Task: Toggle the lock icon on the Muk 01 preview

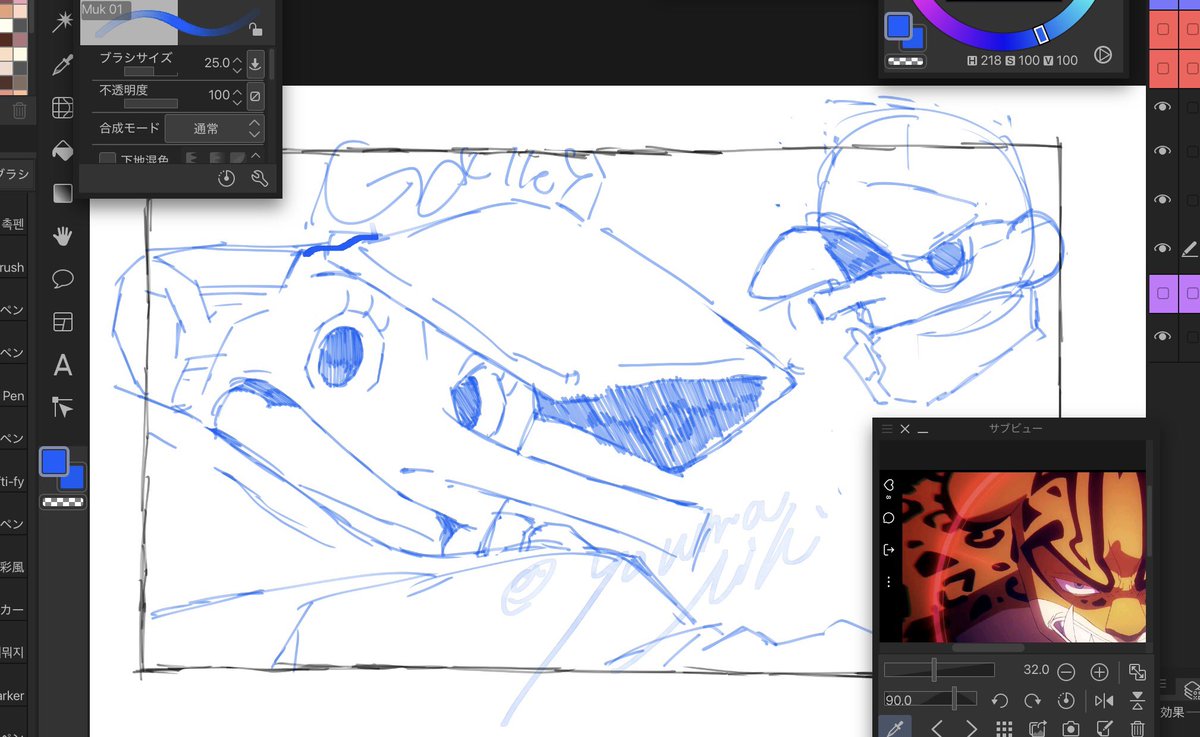Action: click(255, 30)
